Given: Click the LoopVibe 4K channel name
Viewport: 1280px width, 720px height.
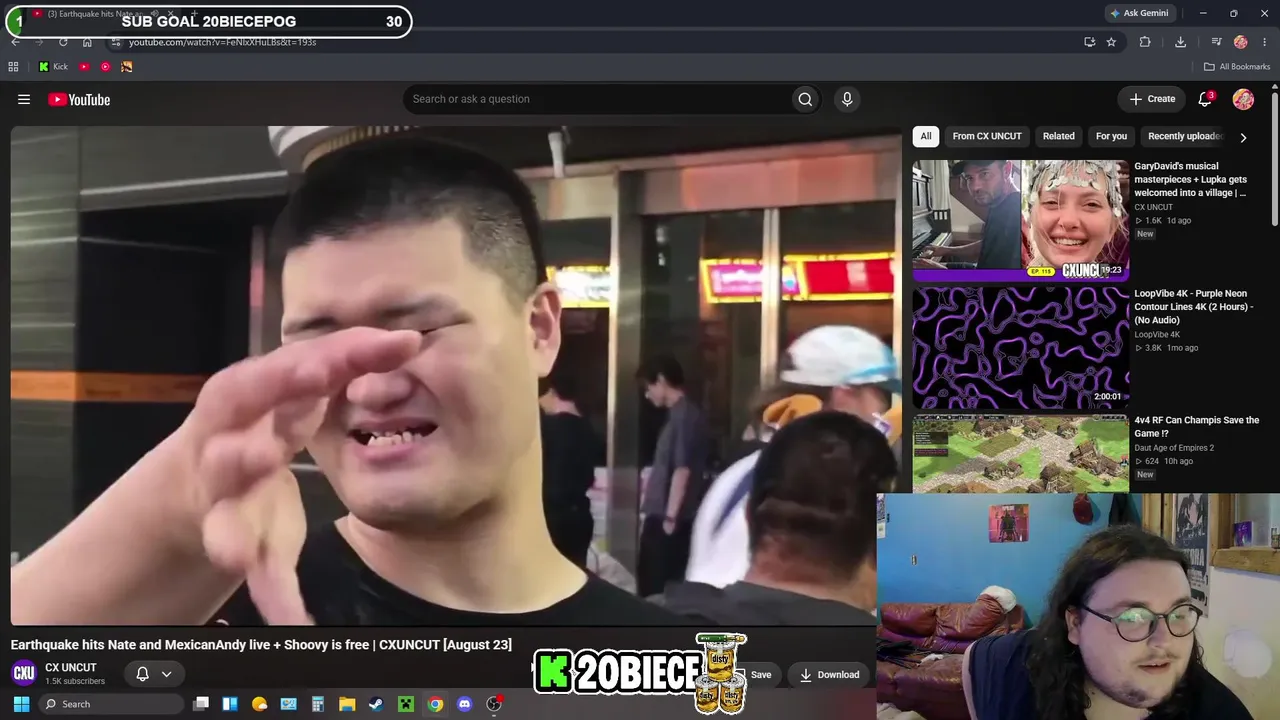Looking at the screenshot, I should click(x=1157, y=334).
